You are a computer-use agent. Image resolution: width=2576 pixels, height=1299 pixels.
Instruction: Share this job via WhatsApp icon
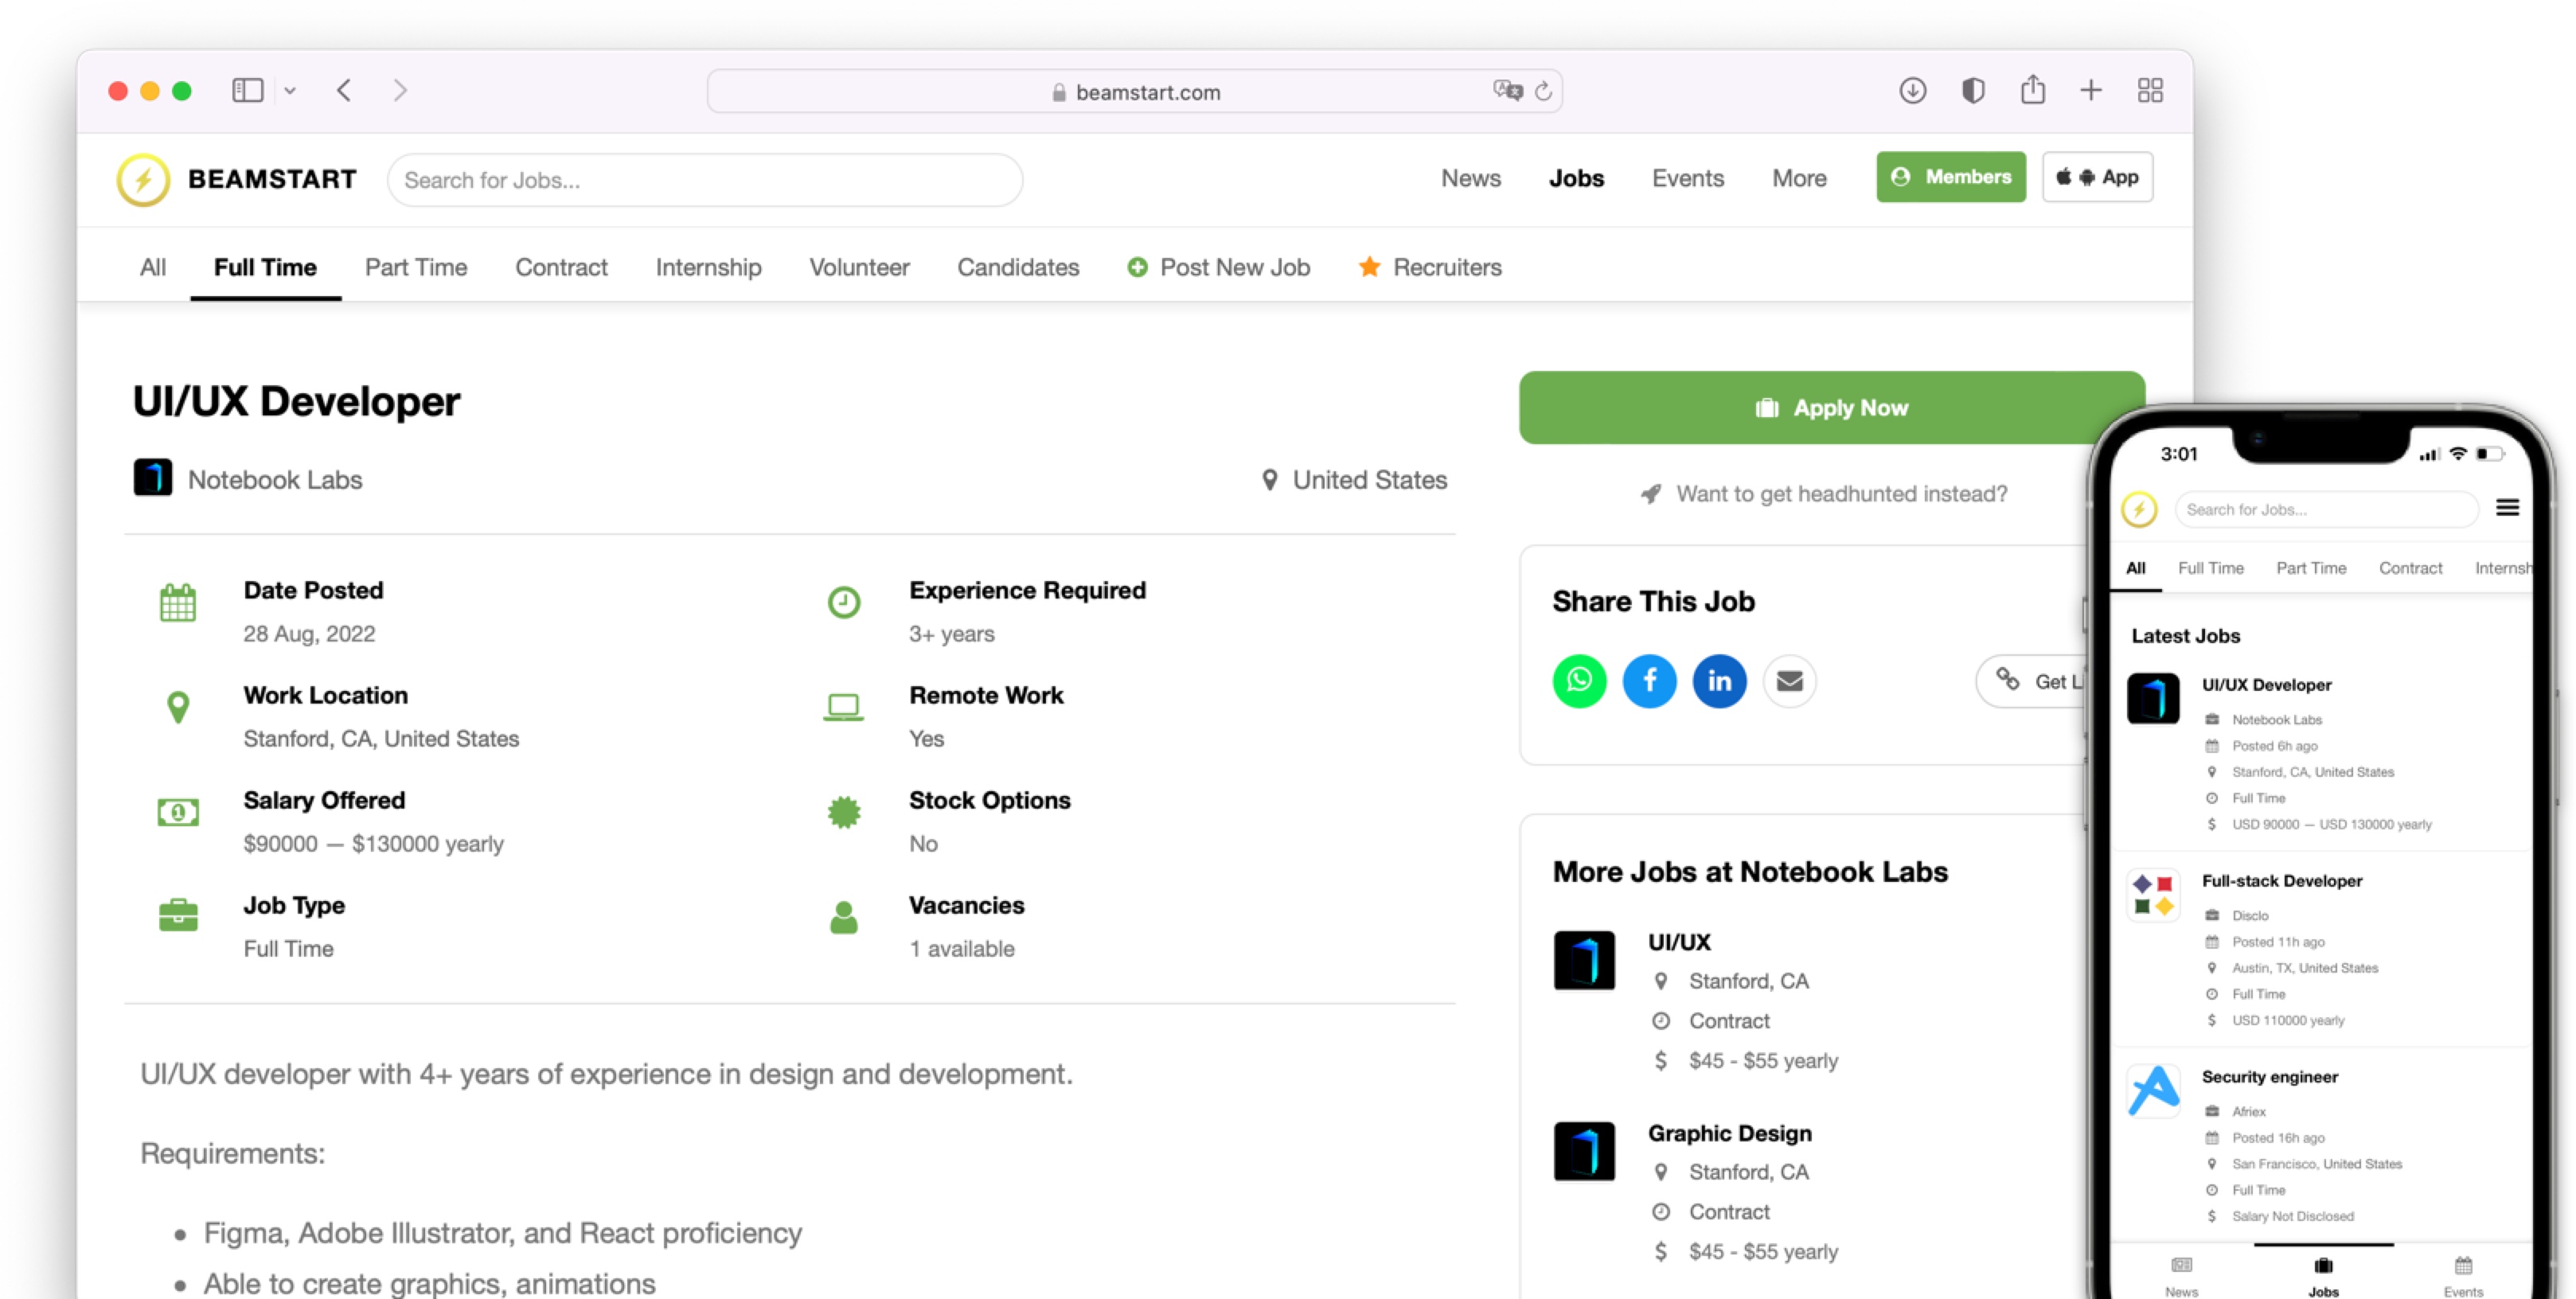(x=1579, y=681)
